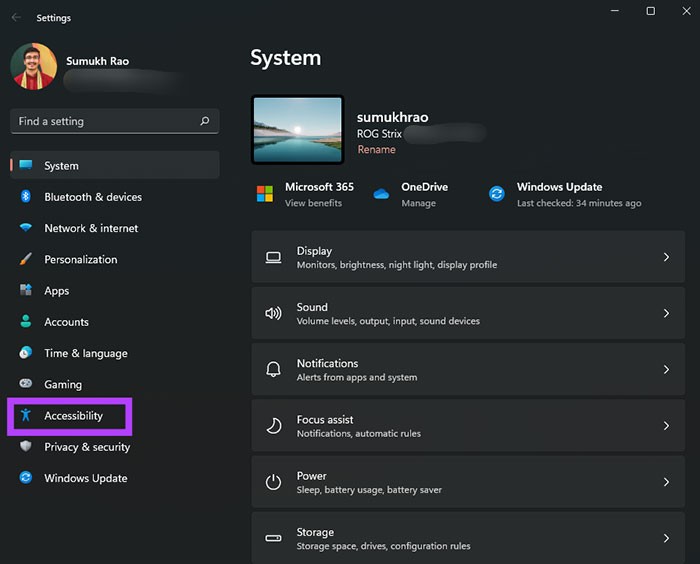700x564 pixels.
Task: Expand the Notifications row chevron
Action: coord(666,369)
